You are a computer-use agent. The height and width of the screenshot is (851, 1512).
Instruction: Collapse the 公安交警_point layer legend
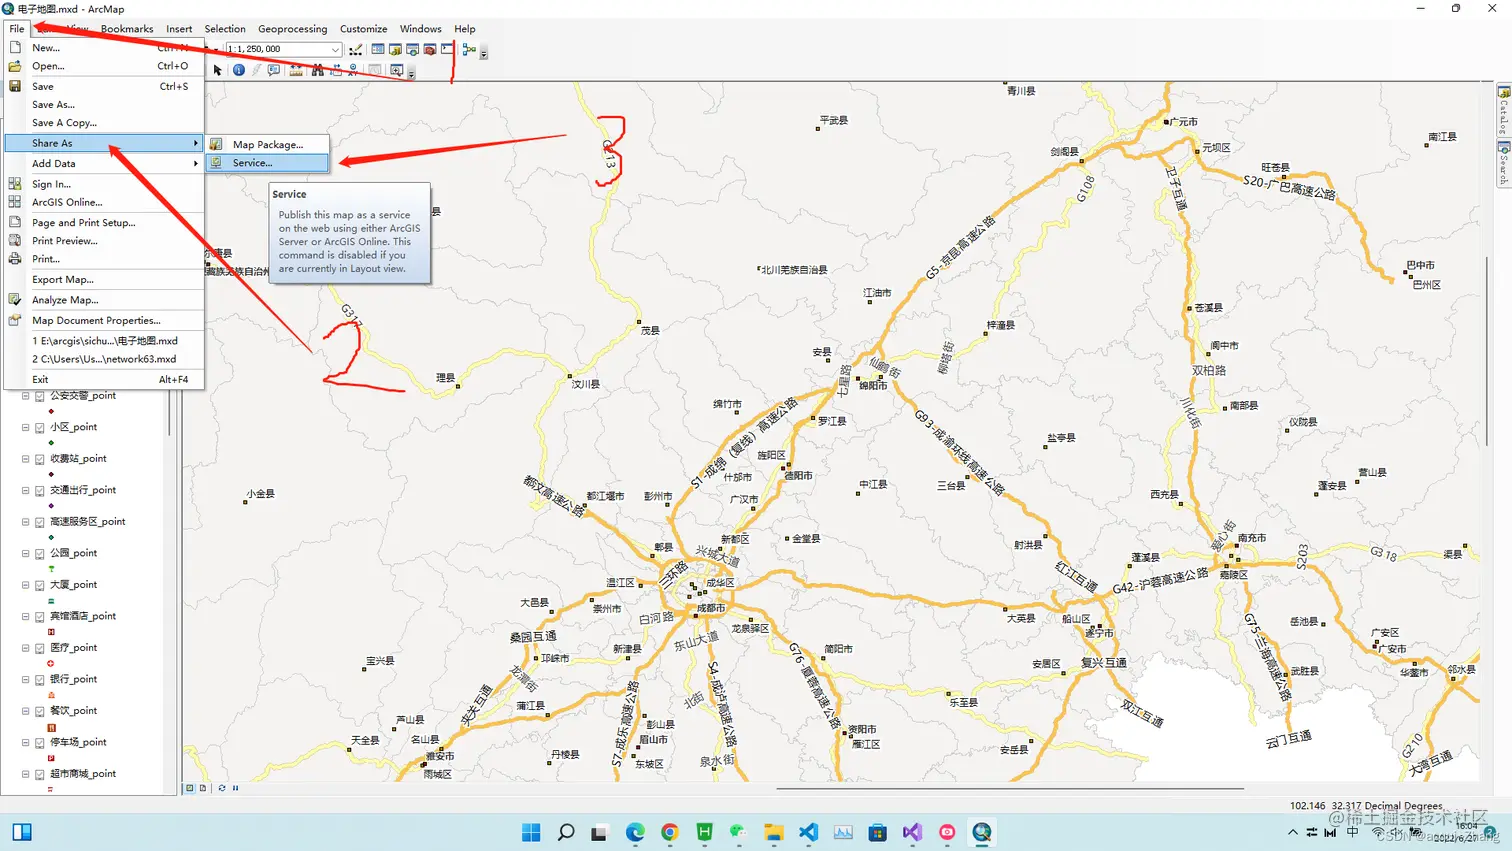pos(26,397)
